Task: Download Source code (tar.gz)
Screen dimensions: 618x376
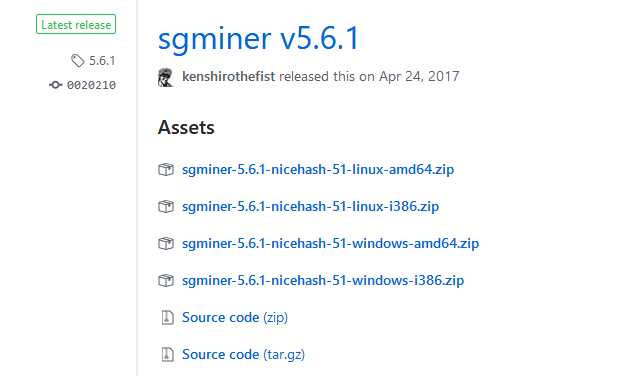Action: pyautogui.click(x=243, y=355)
